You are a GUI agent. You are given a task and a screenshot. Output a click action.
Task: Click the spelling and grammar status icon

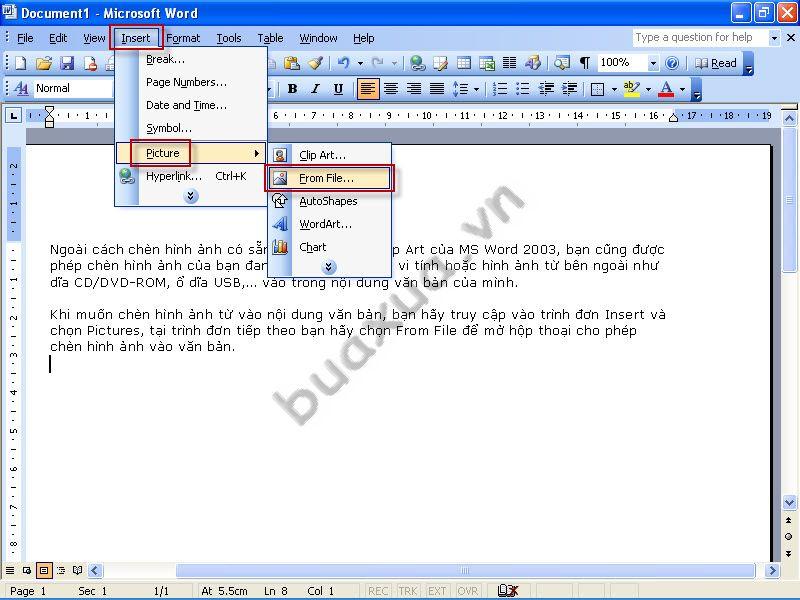(x=508, y=591)
